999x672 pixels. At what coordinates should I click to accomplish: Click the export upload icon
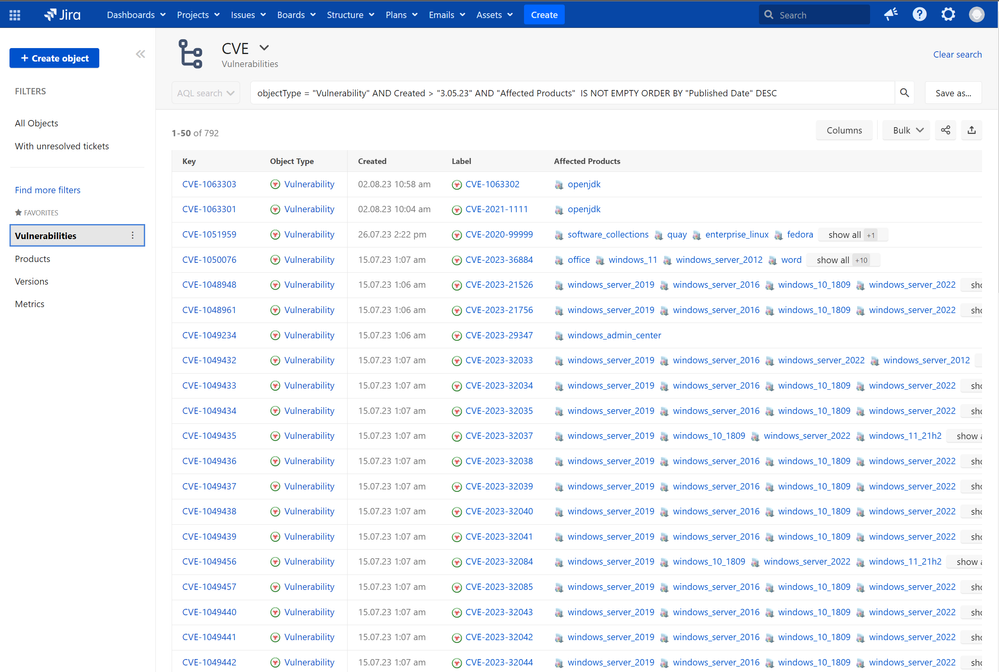click(972, 130)
